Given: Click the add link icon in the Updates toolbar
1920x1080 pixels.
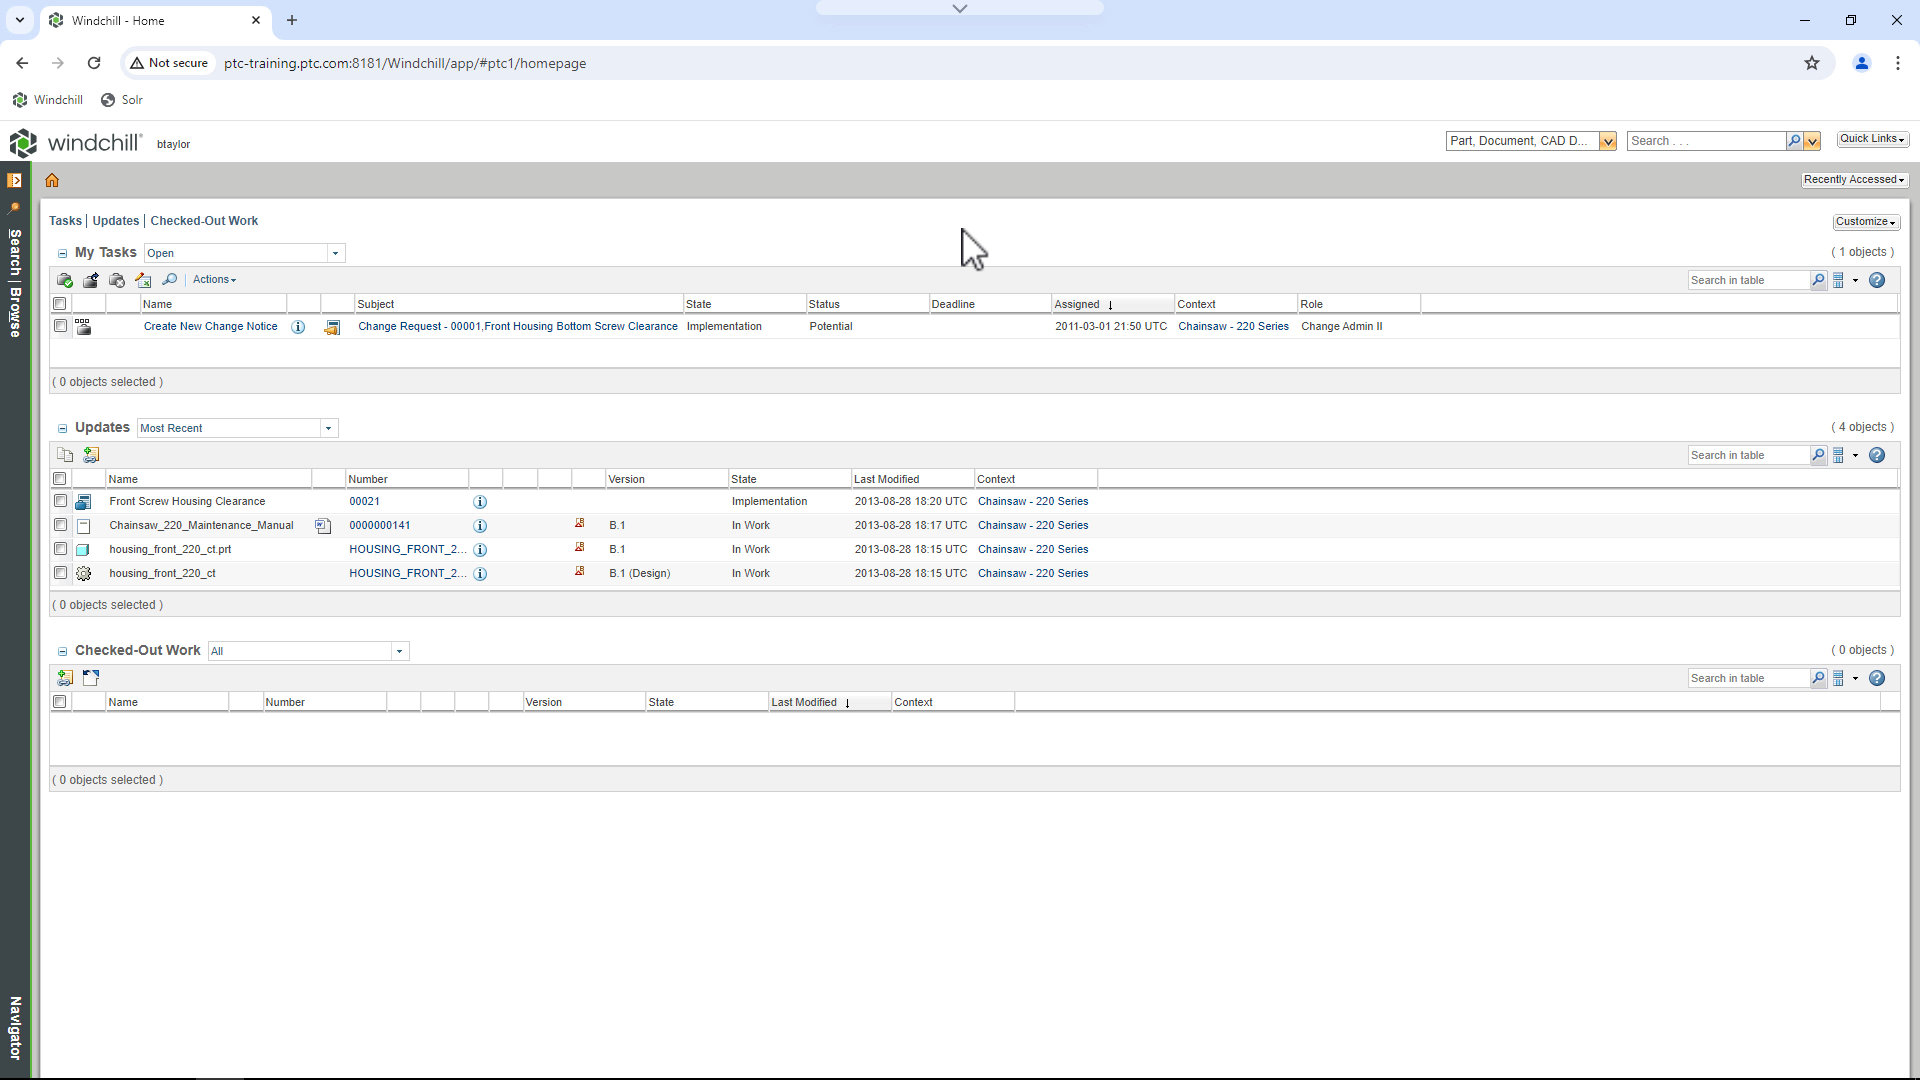Looking at the screenshot, I should (91, 455).
